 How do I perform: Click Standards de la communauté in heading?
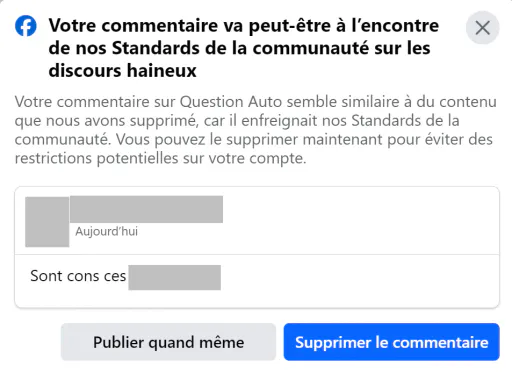[240, 48]
